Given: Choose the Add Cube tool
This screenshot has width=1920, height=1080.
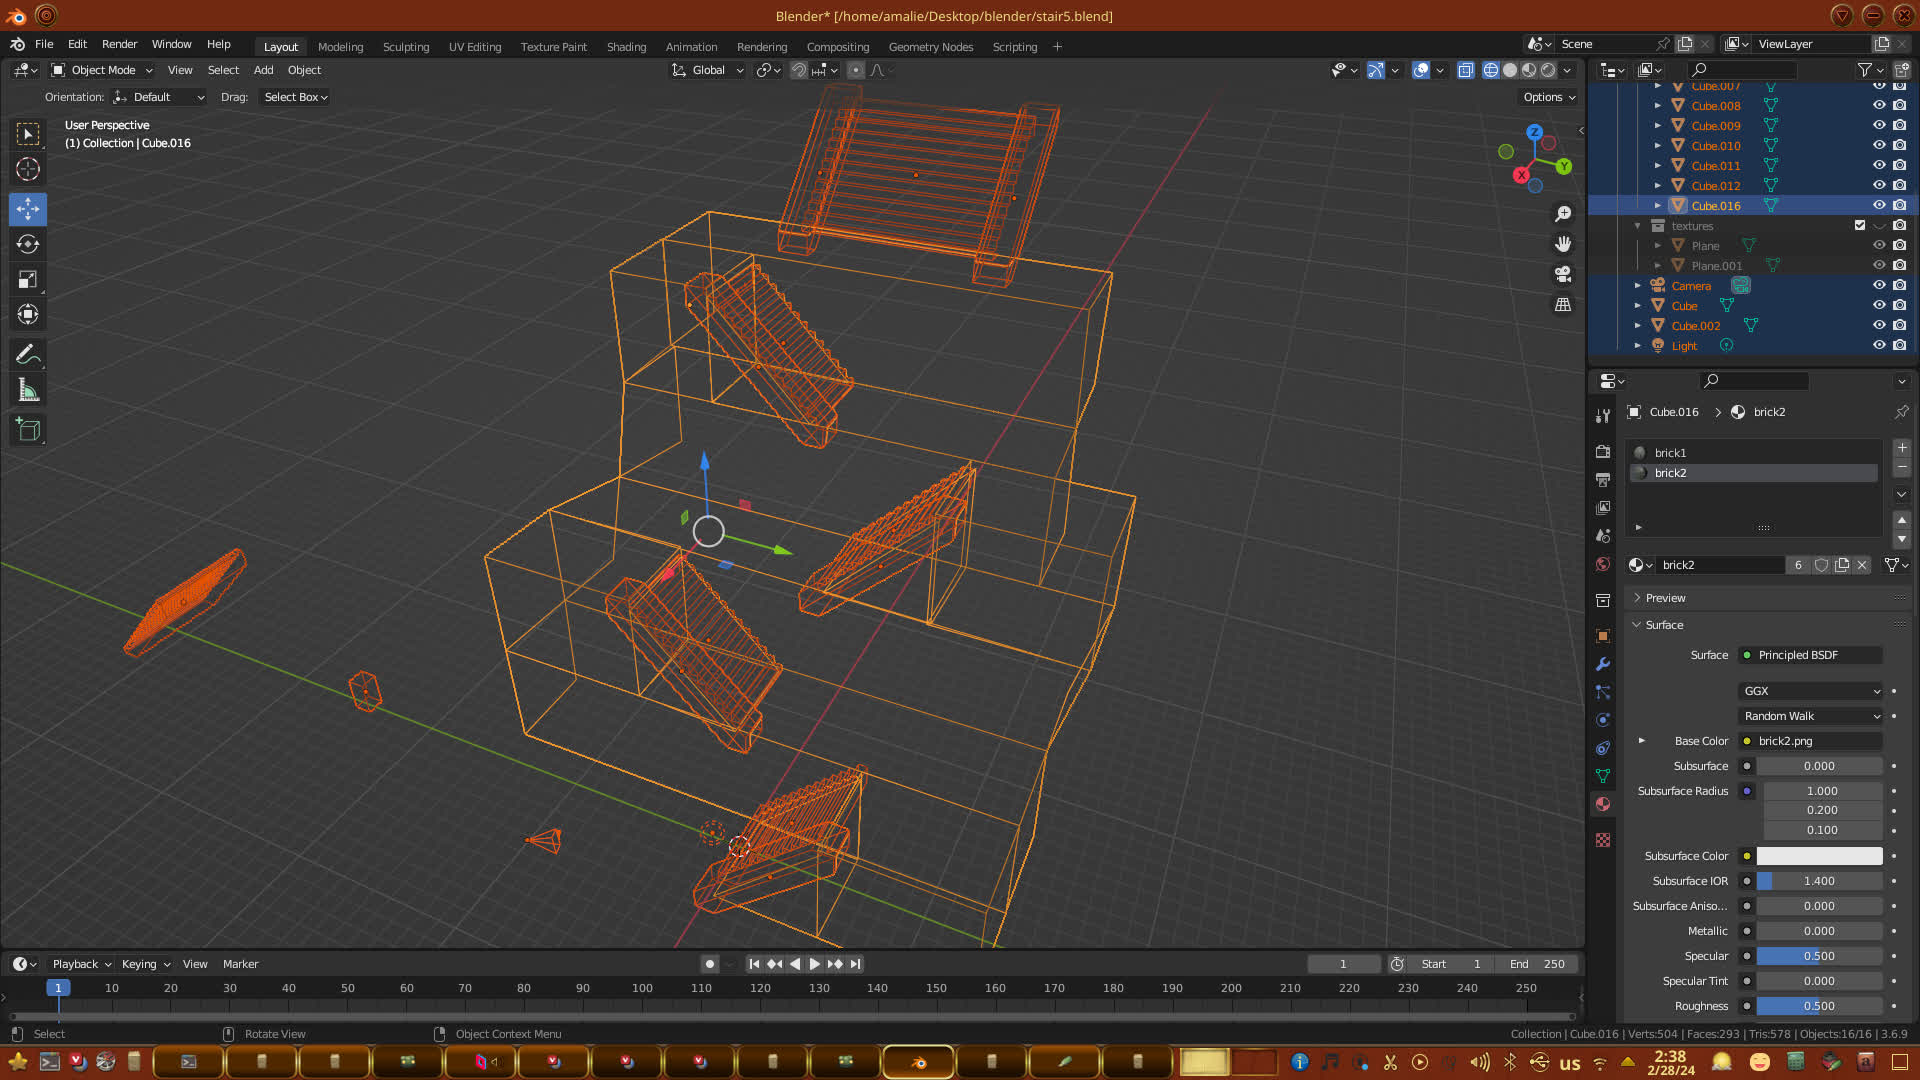Looking at the screenshot, I should [28, 430].
